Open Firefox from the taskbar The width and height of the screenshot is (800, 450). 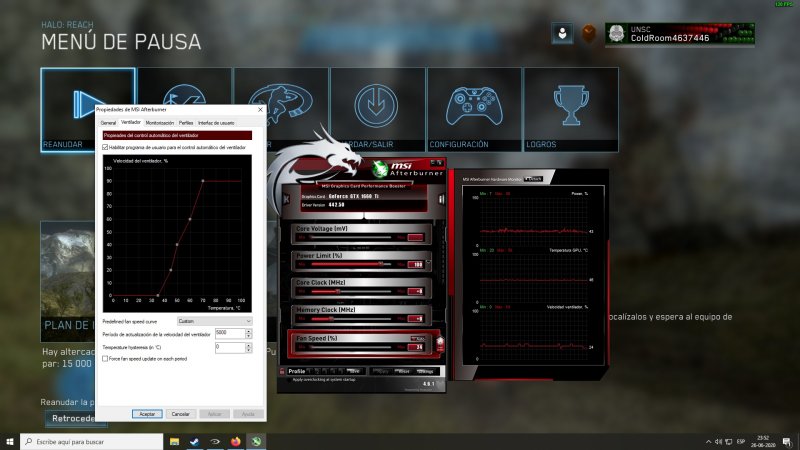pyautogui.click(x=235, y=441)
